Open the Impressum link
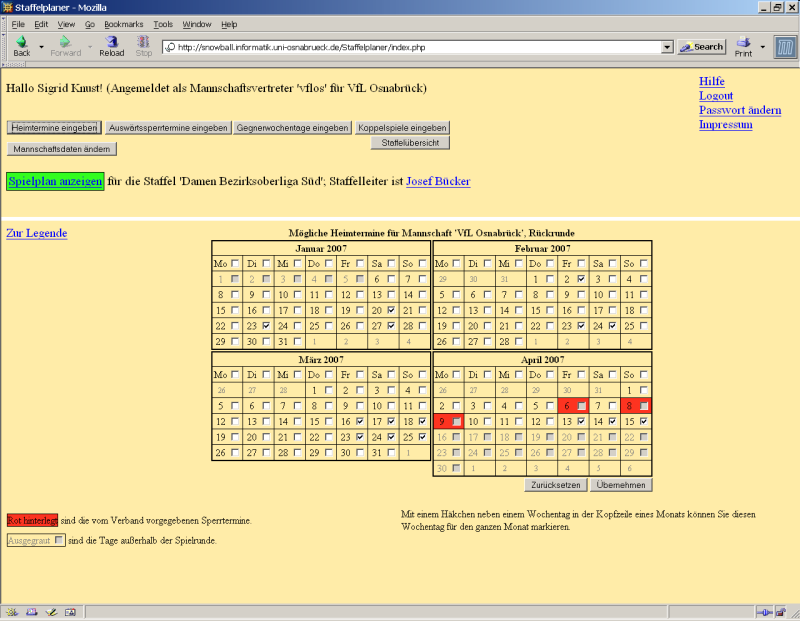800x621 pixels. point(726,125)
